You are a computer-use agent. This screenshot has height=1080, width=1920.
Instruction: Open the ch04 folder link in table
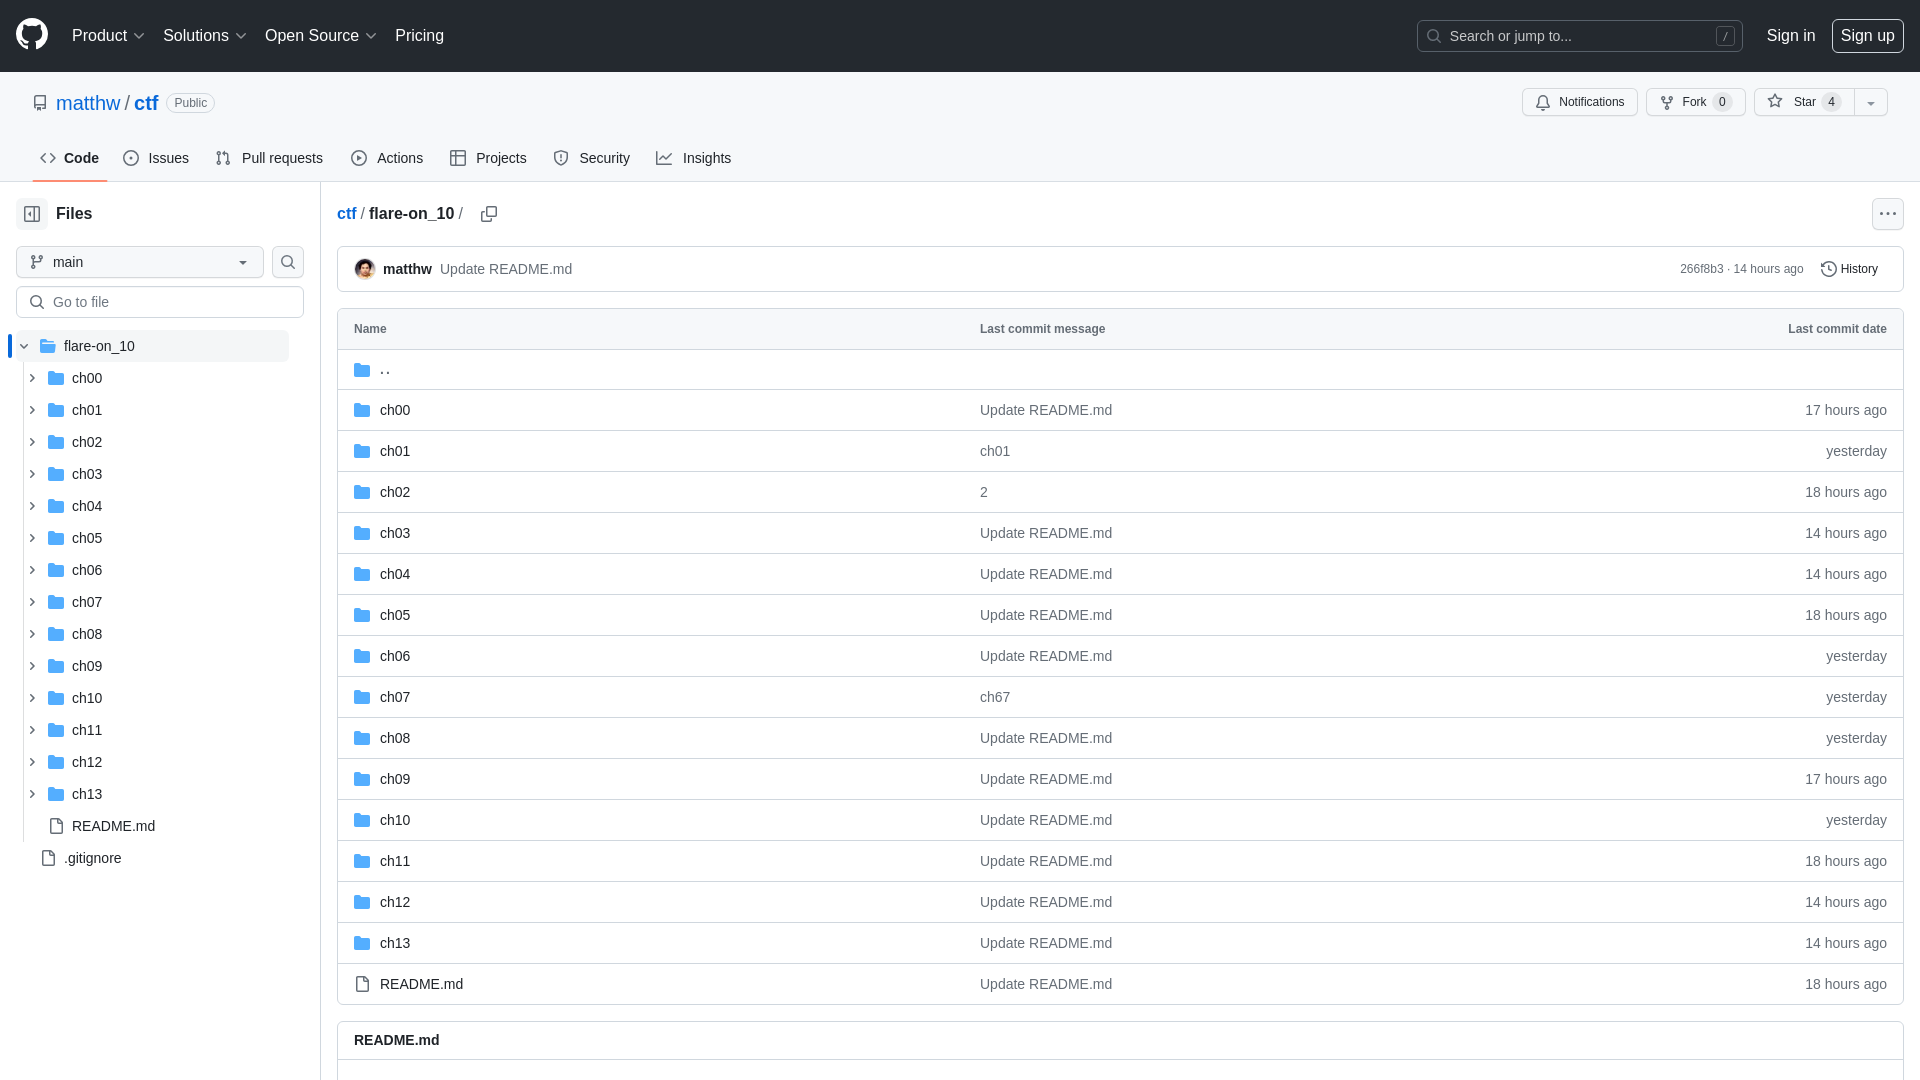pyautogui.click(x=395, y=574)
